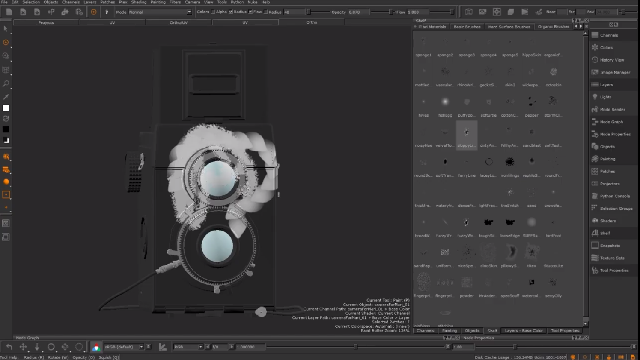Select the Ortho view tab above the canvas
Viewport: 640px width, 360px height.
(311, 23)
